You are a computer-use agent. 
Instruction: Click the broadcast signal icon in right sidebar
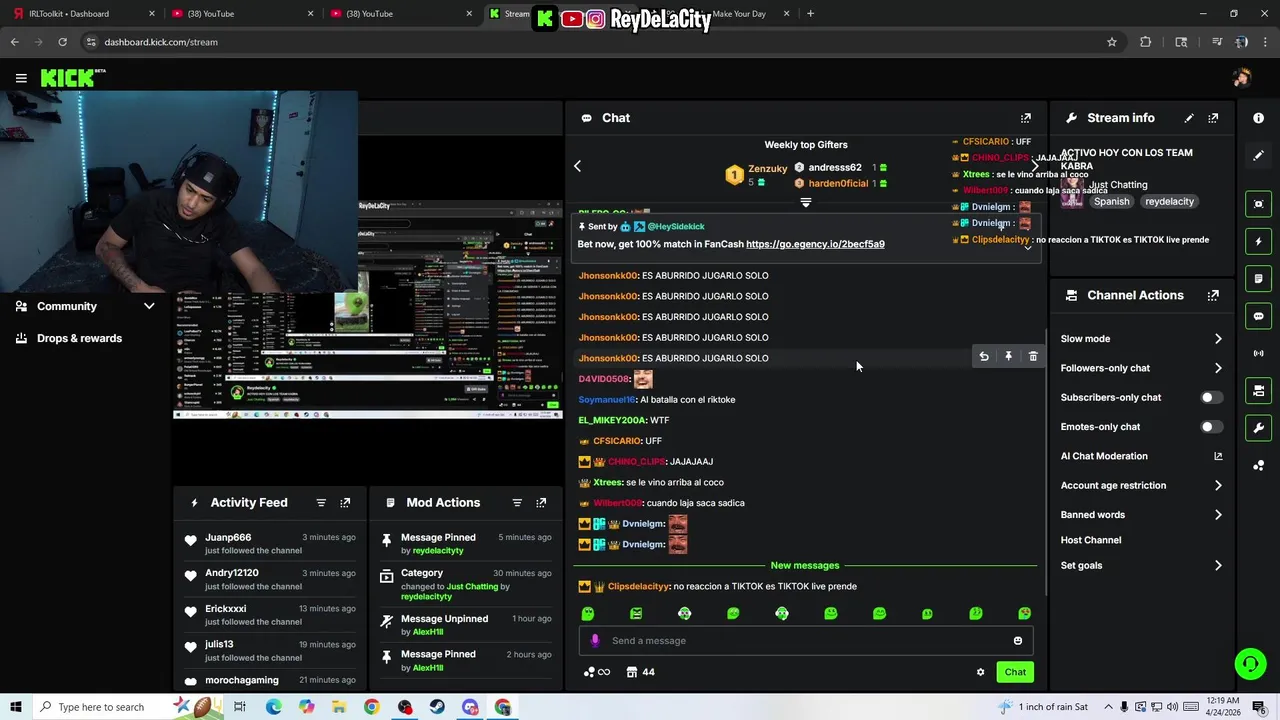point(1258,353)
